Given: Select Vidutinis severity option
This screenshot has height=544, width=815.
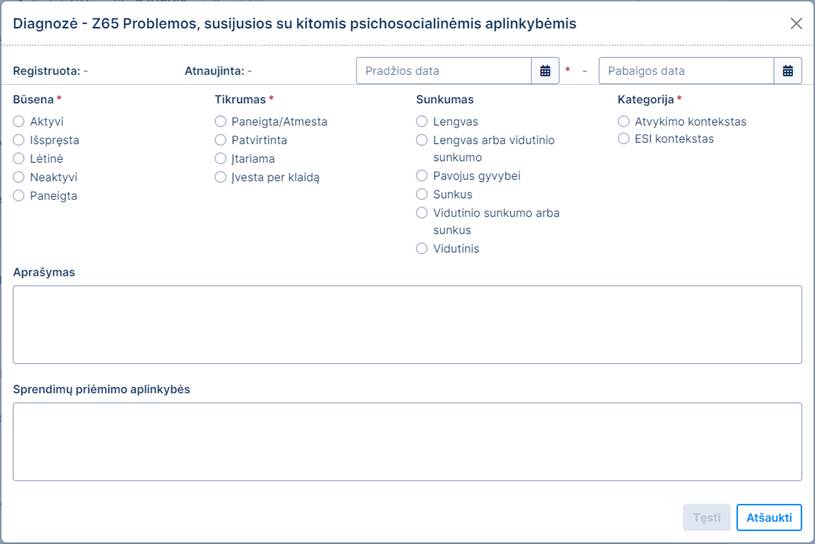Looking at the screenshot, I should pyautogui.click(x=422, y=248).
